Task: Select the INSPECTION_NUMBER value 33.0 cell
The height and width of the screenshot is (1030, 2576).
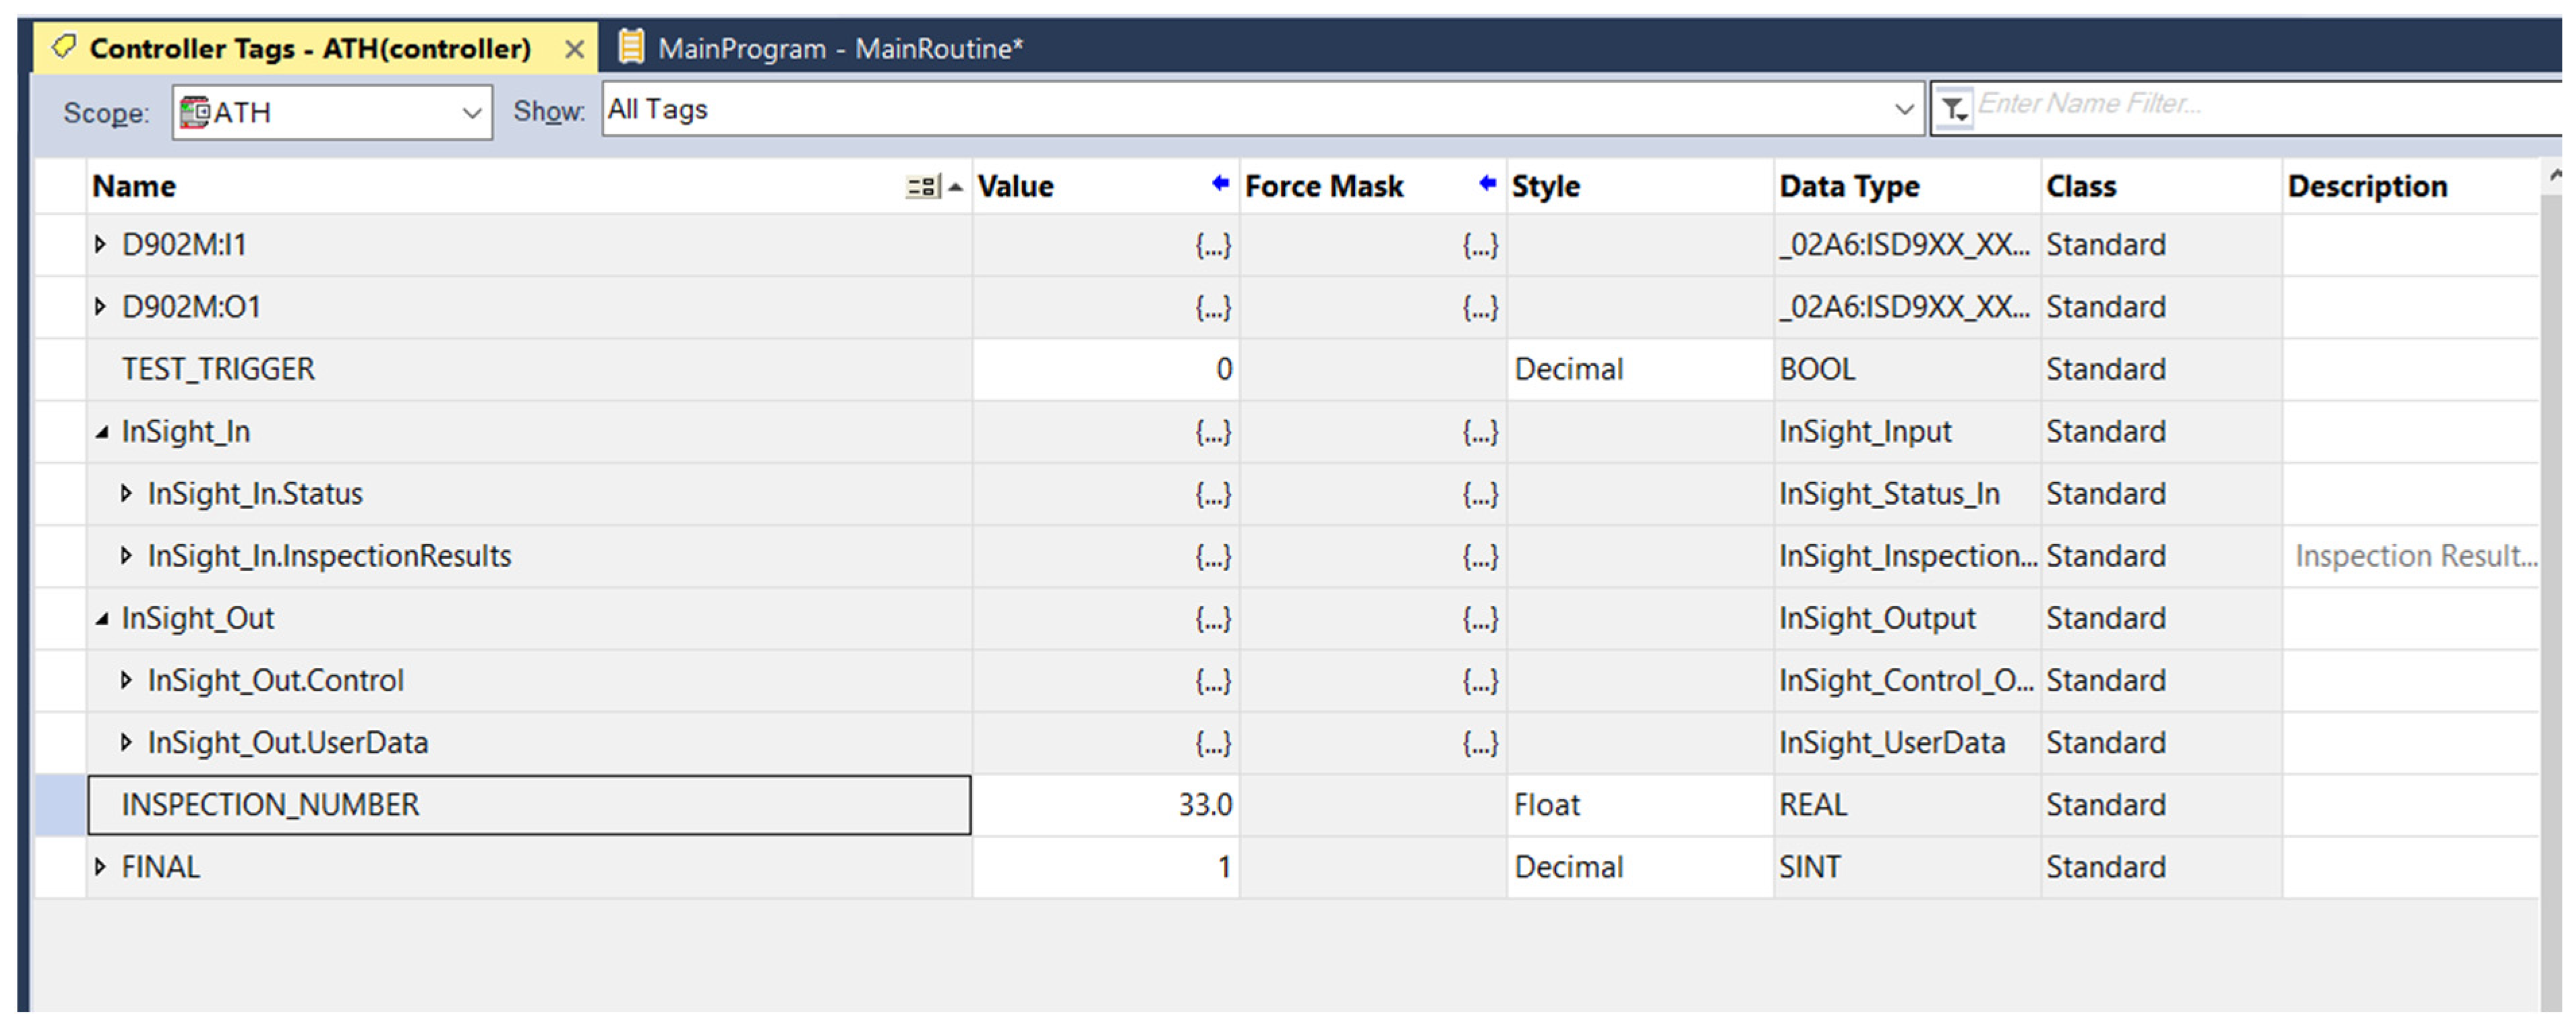Action: (1105, 804)
